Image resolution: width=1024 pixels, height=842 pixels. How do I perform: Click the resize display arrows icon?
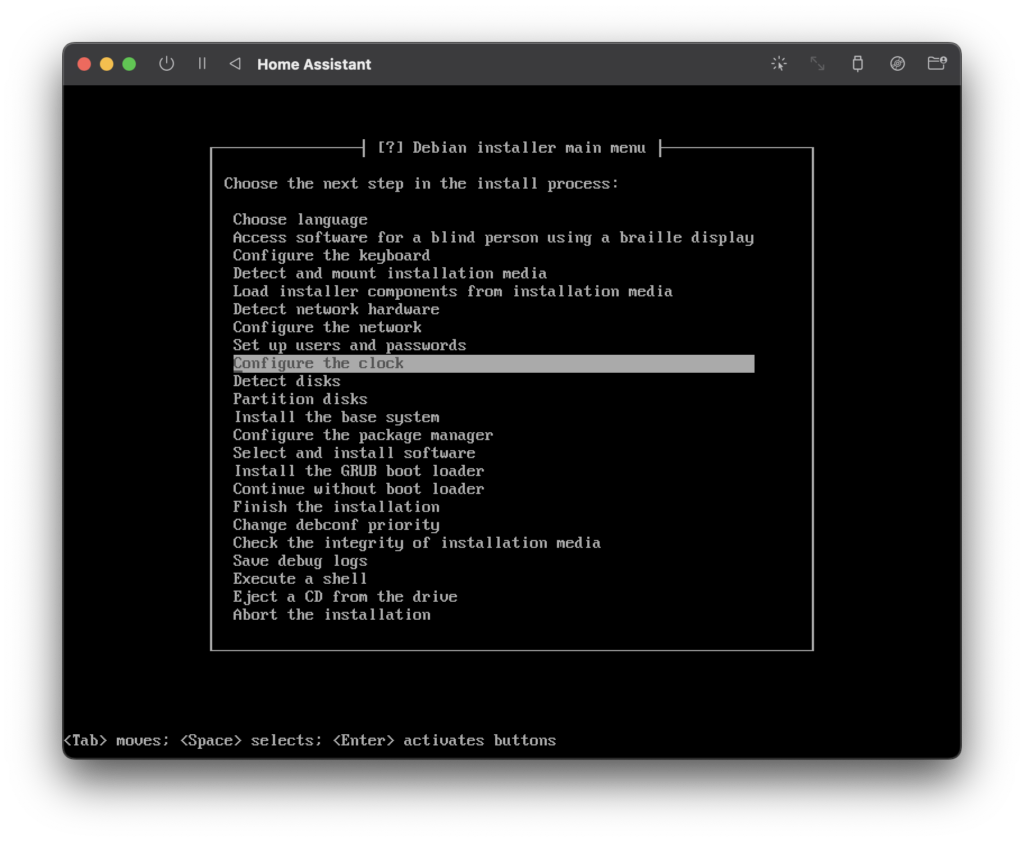(818, 63)
